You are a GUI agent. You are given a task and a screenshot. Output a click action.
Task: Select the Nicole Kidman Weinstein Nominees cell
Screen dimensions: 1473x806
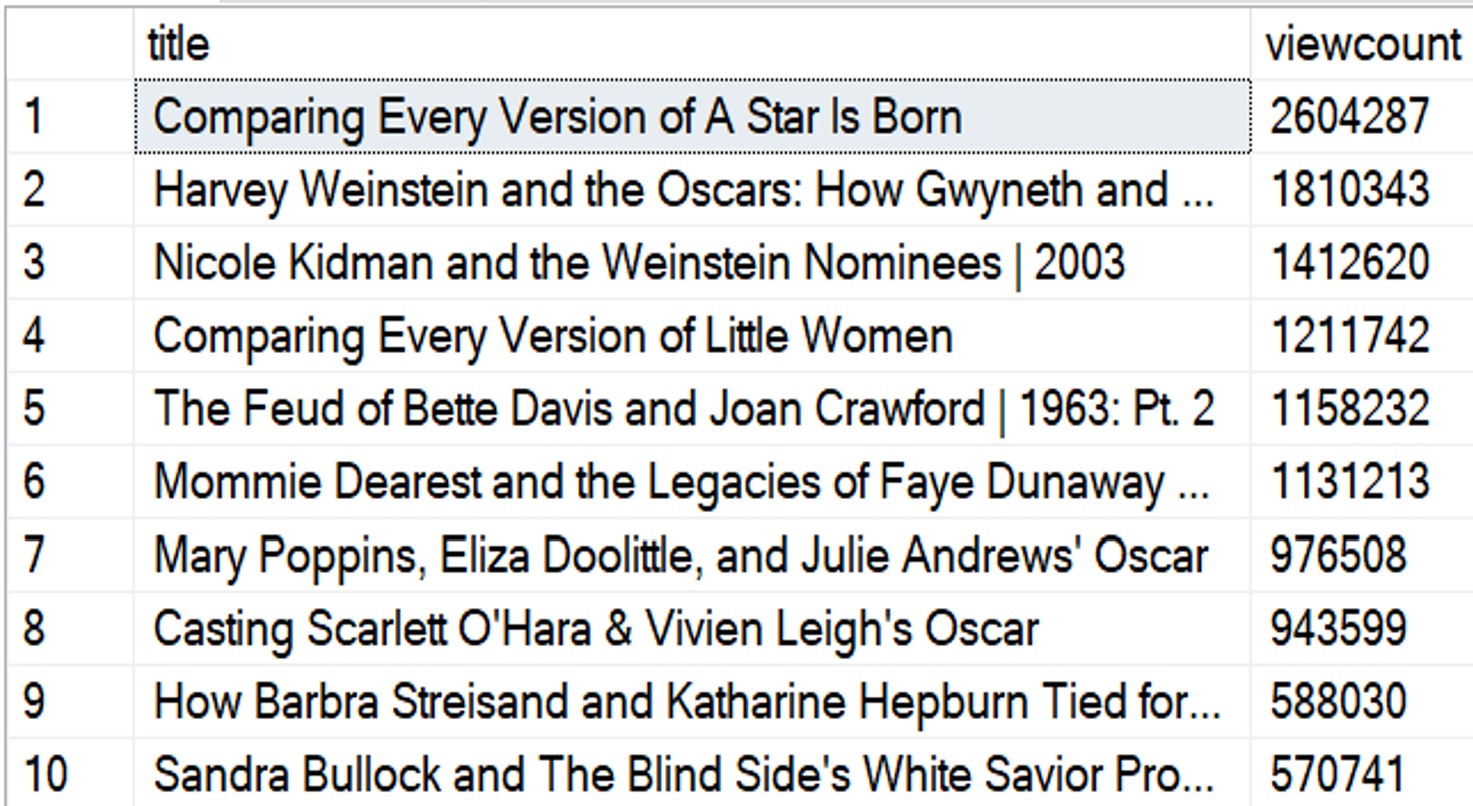[692, 263]
